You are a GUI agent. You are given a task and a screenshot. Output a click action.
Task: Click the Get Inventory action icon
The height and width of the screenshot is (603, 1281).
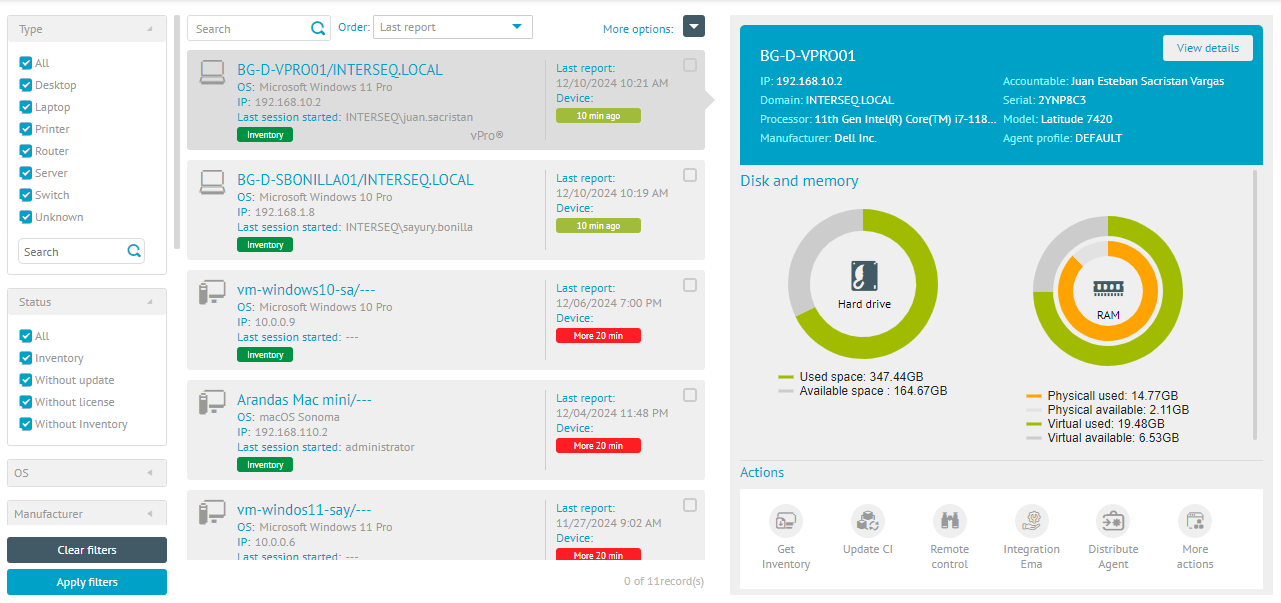[786, 521]
